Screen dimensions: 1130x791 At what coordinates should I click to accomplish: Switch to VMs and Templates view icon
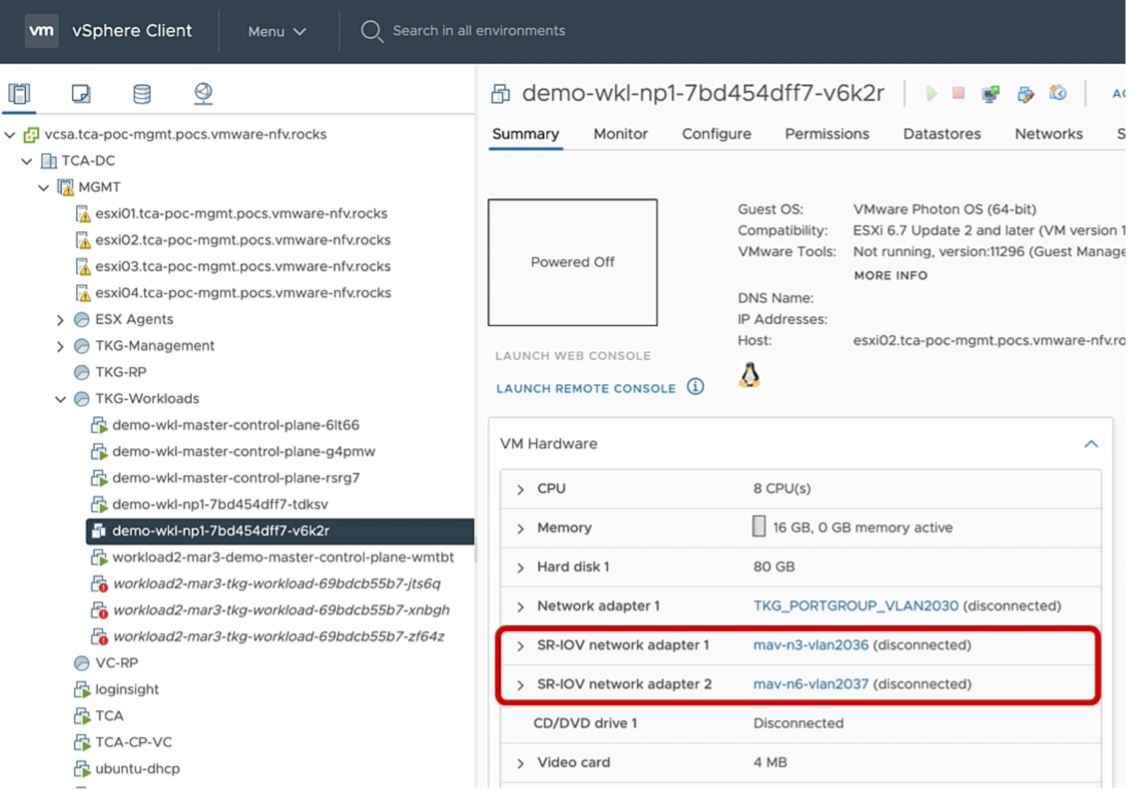click(x=81, y=94)
